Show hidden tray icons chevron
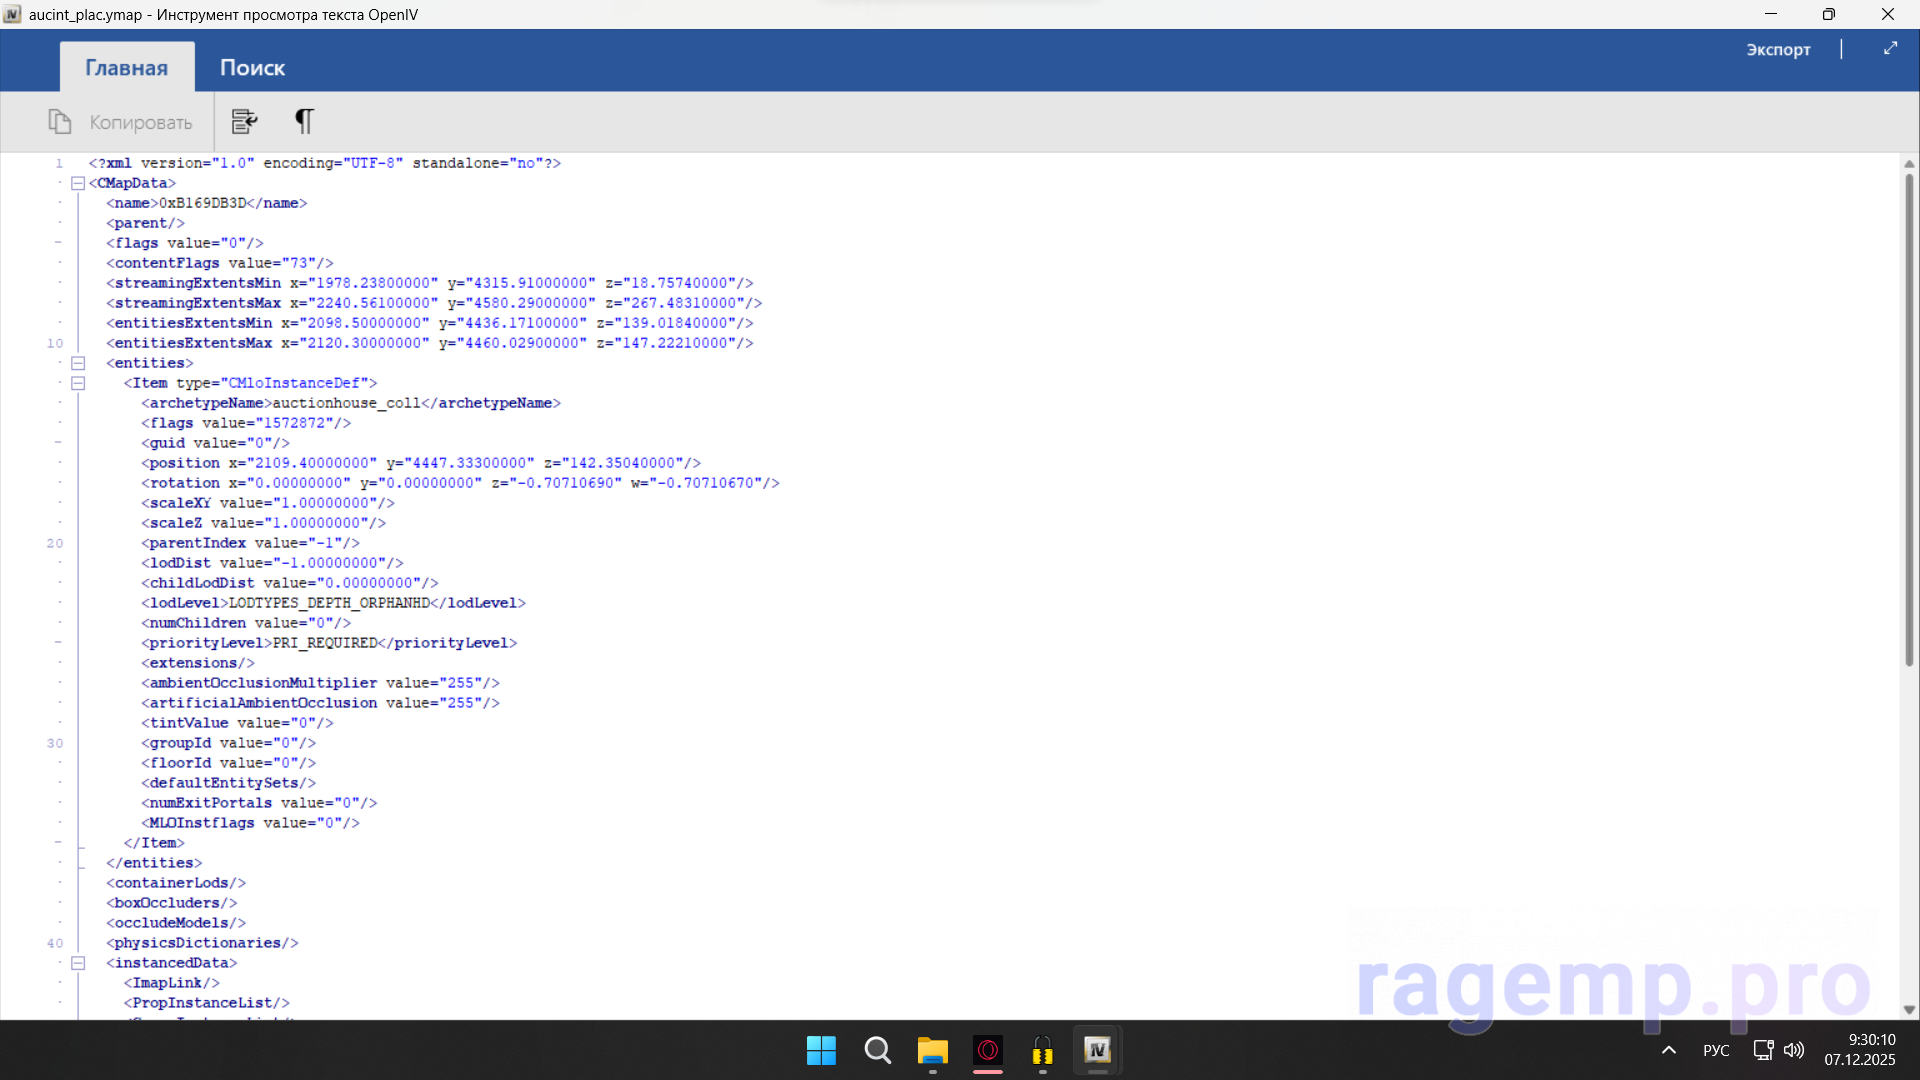Screen dimensions: 1920x1080 click(1668, 1050)
